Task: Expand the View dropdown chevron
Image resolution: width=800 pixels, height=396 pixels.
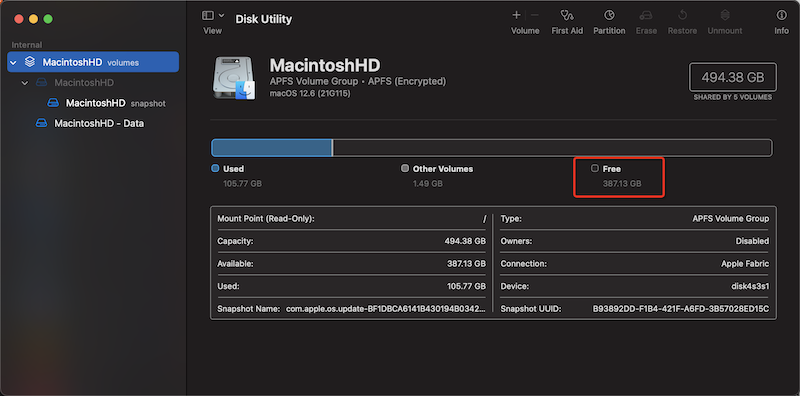Action: (221, 15)
